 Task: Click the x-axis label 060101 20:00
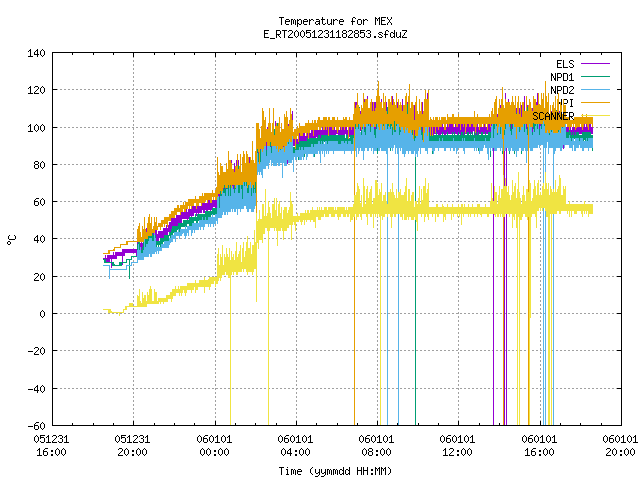[620, 446]
